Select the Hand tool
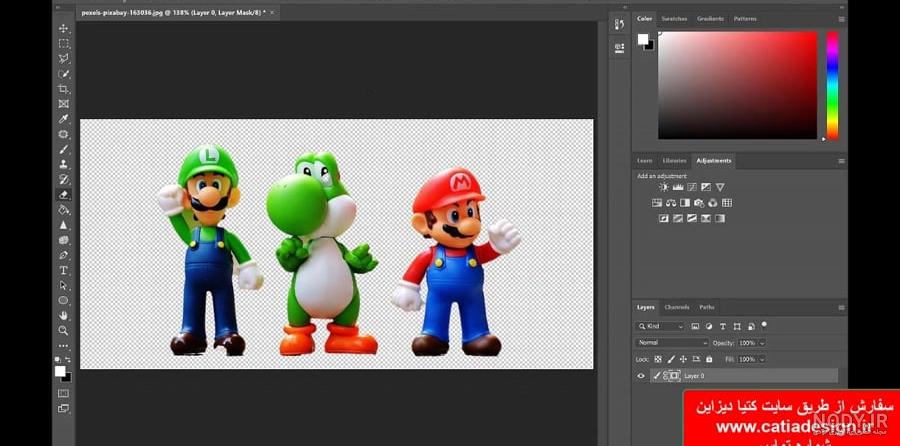Screen dimensions: 900x446 [x=64, y=315]
